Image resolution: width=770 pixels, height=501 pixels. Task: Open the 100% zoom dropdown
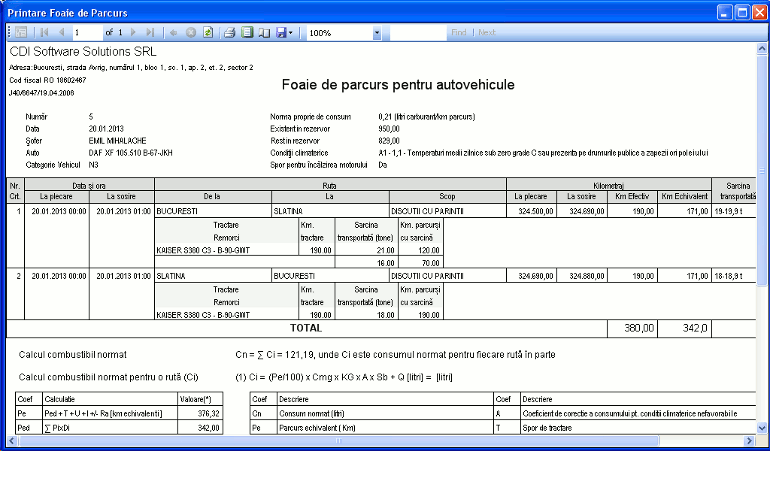pos(377,33)
